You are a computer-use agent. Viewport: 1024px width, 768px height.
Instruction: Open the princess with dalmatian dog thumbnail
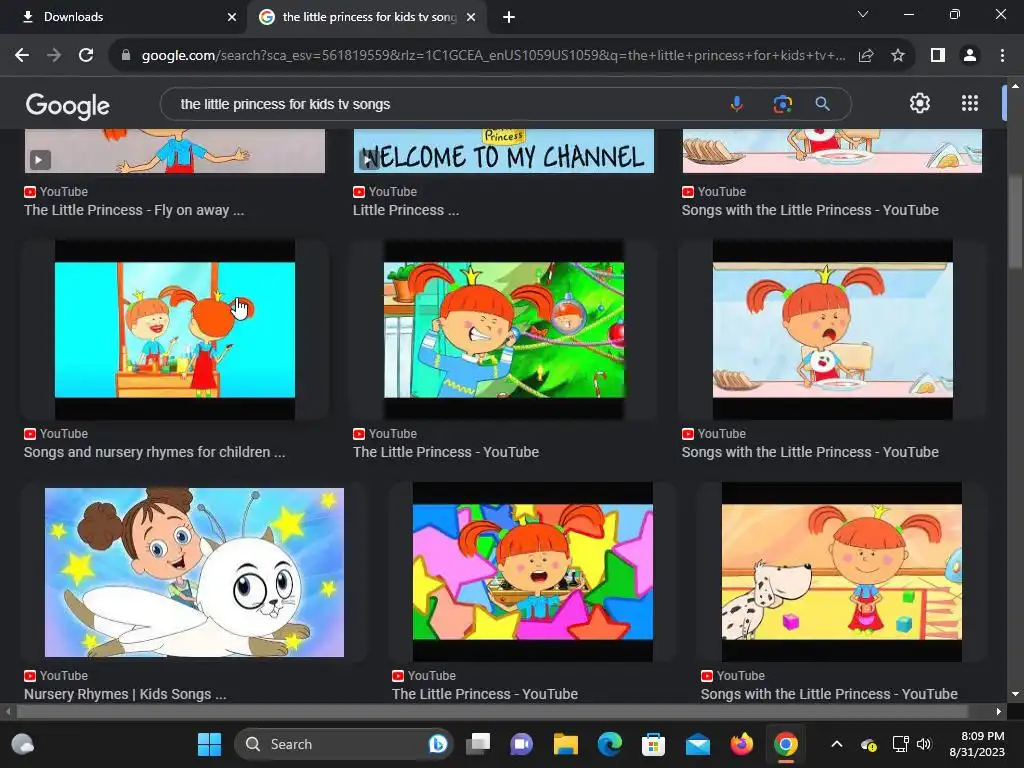(841, 572)
